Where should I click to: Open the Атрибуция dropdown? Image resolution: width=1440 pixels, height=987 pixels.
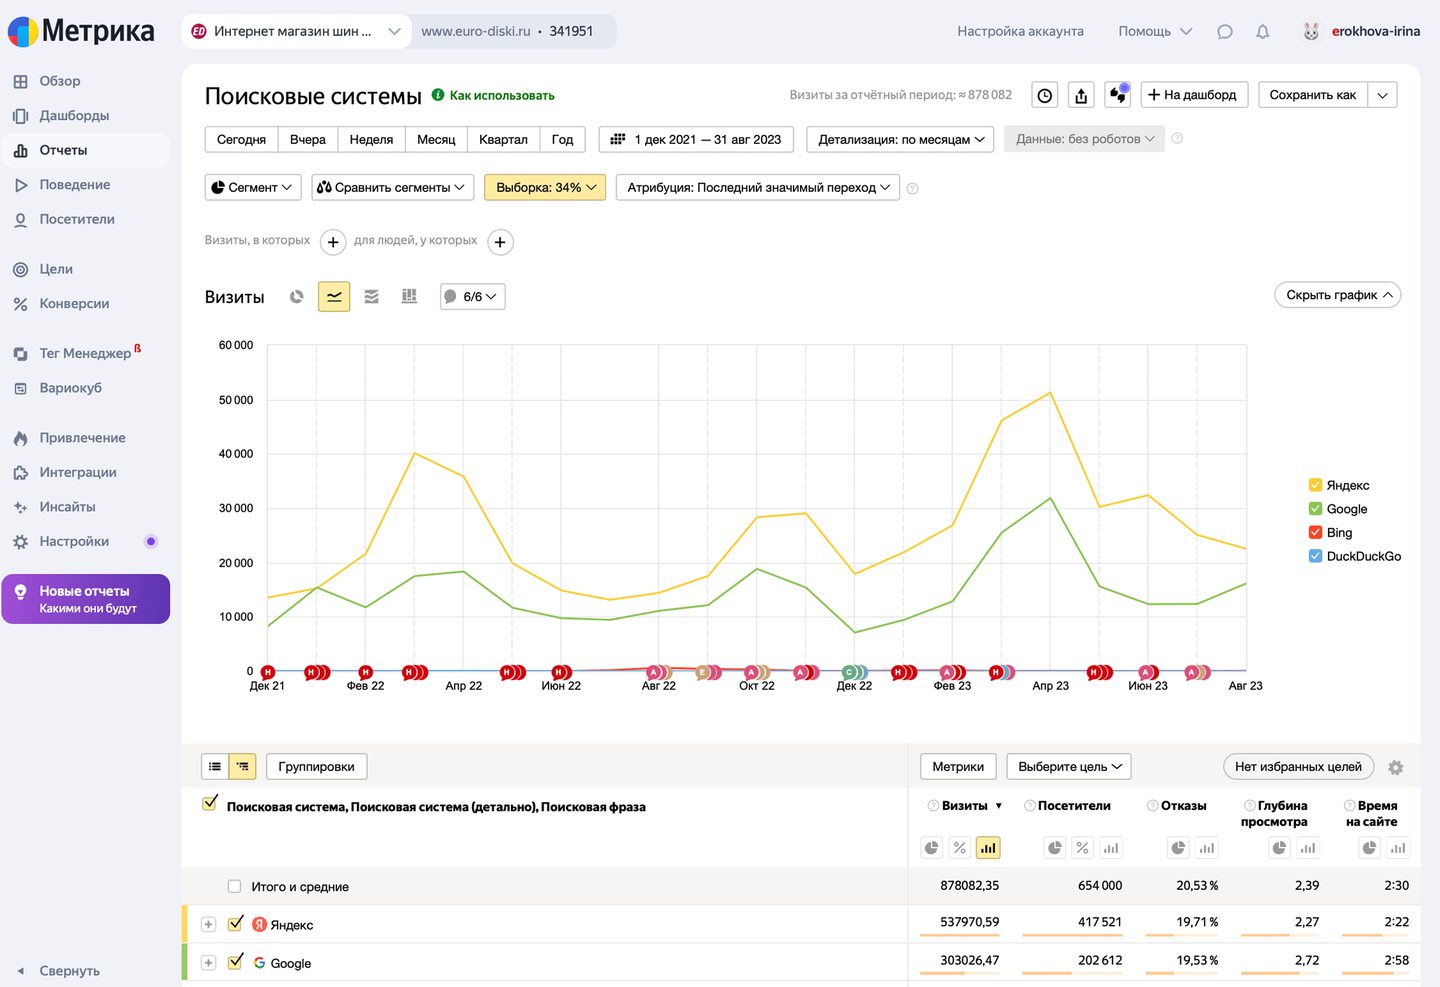click(758, 187)
